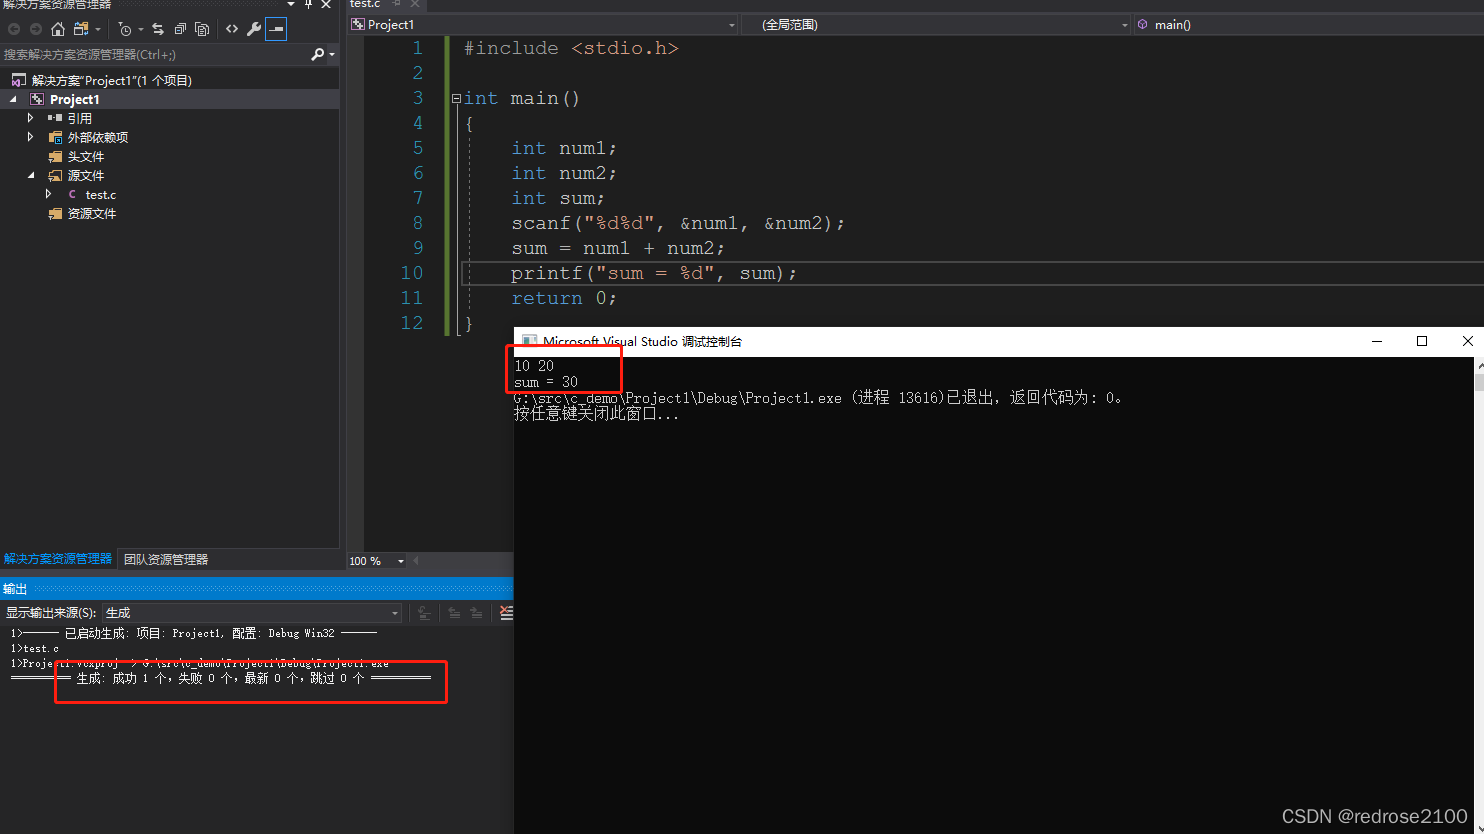Click the debug console window title icon
This screenshot has height=834, width=1484.
tap(529, 341)
